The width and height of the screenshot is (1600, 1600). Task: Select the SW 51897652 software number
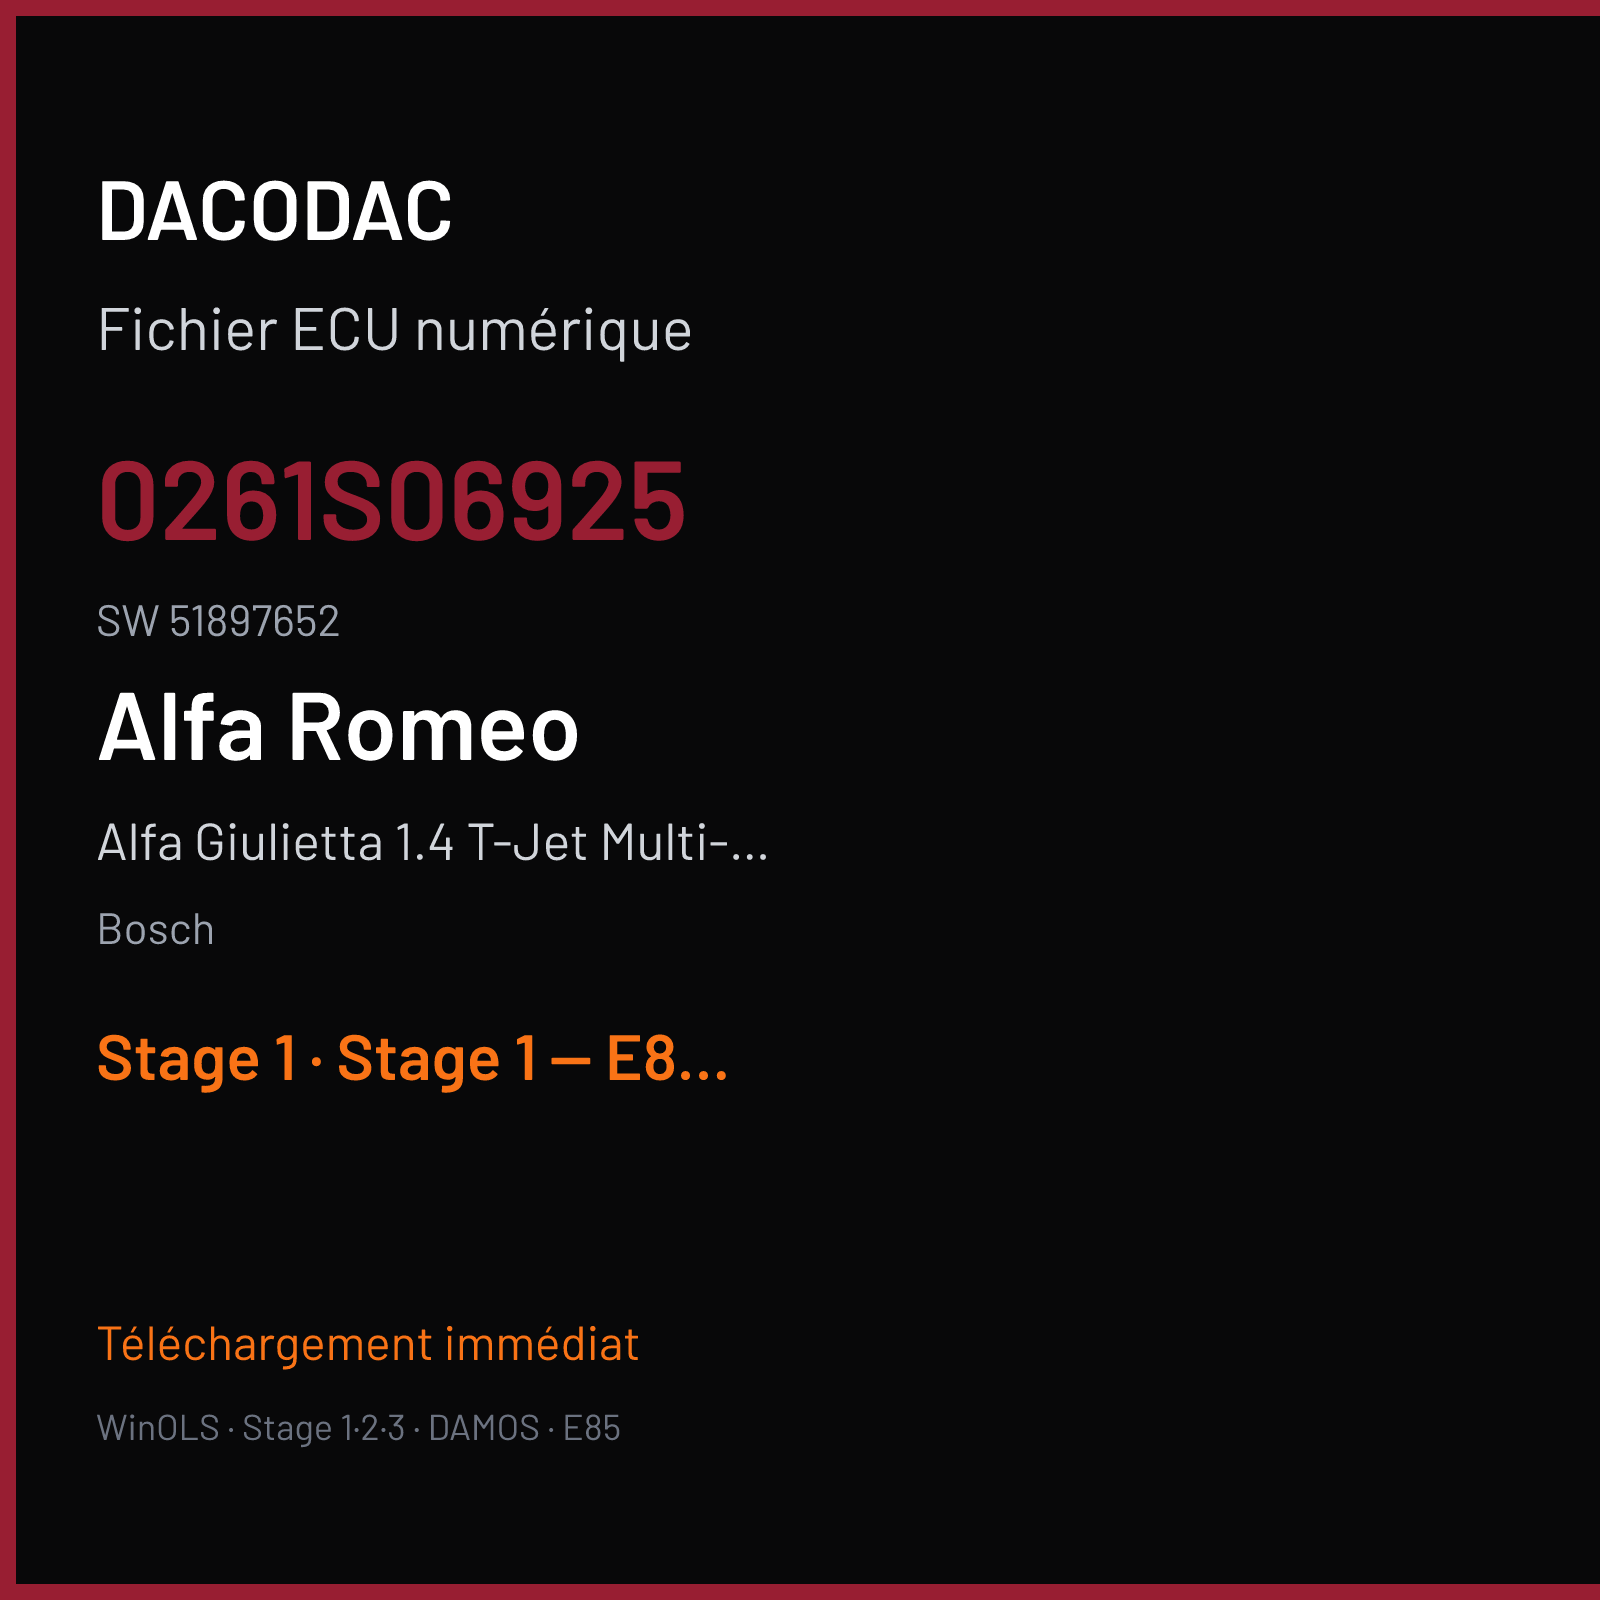click(x=218, y=621)
